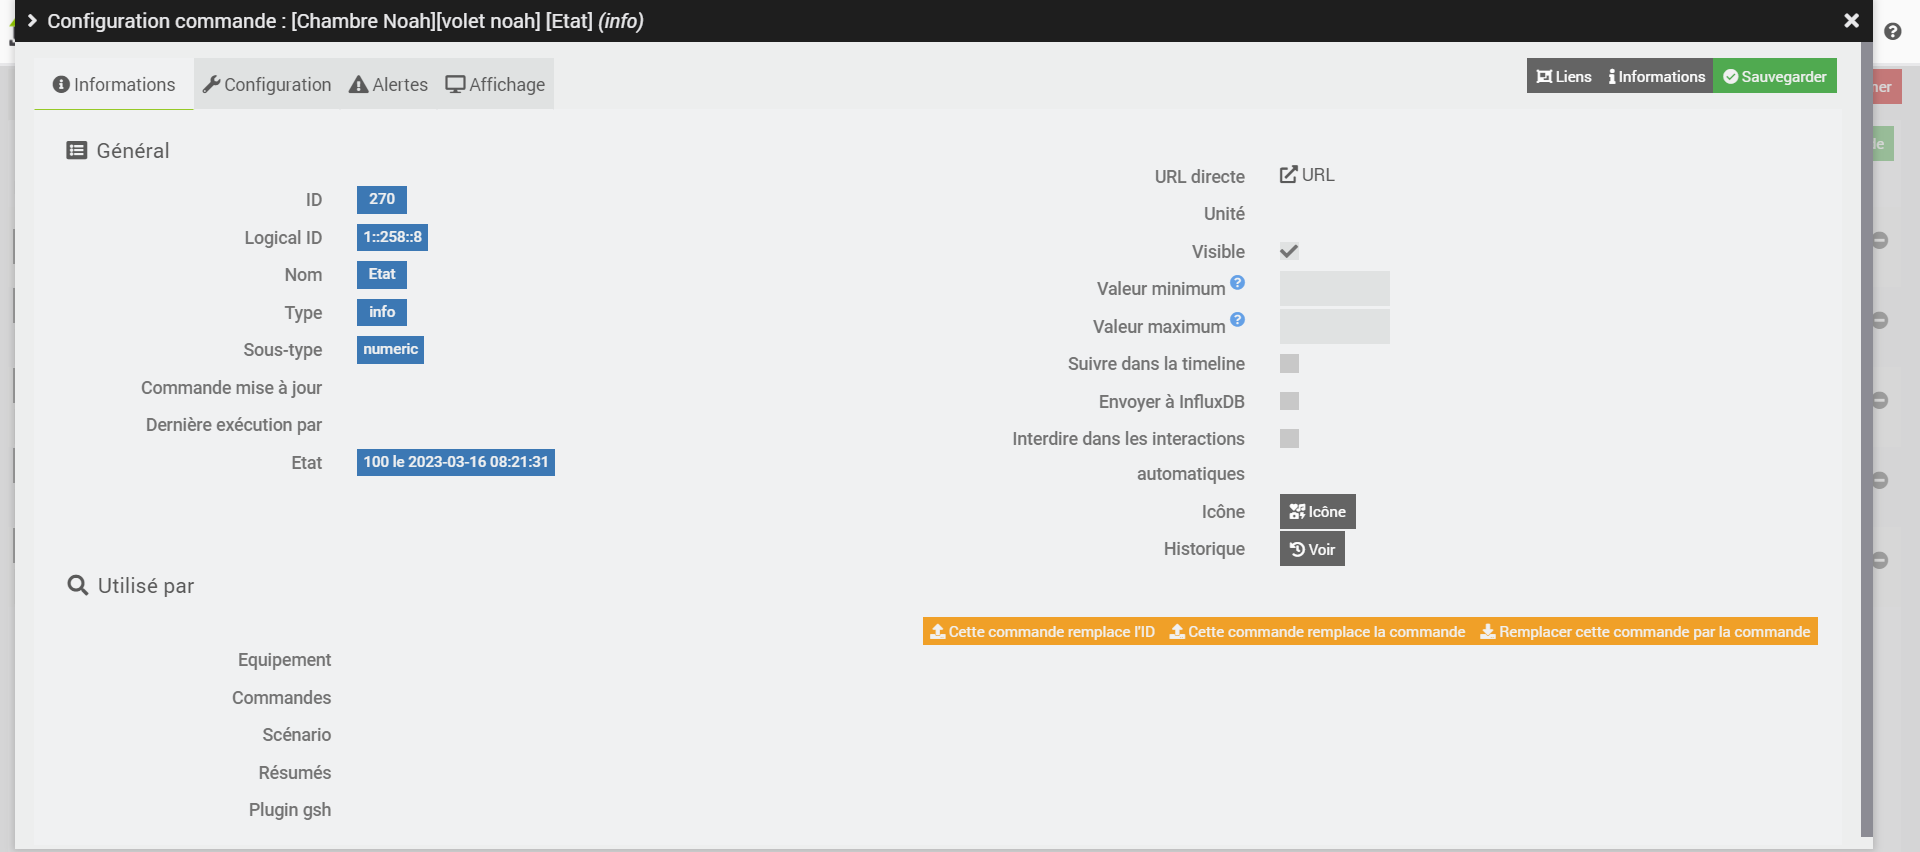1920x852 pixels.
Task: Switch to the Configuration tab
Action: click(x=267, y=85)
